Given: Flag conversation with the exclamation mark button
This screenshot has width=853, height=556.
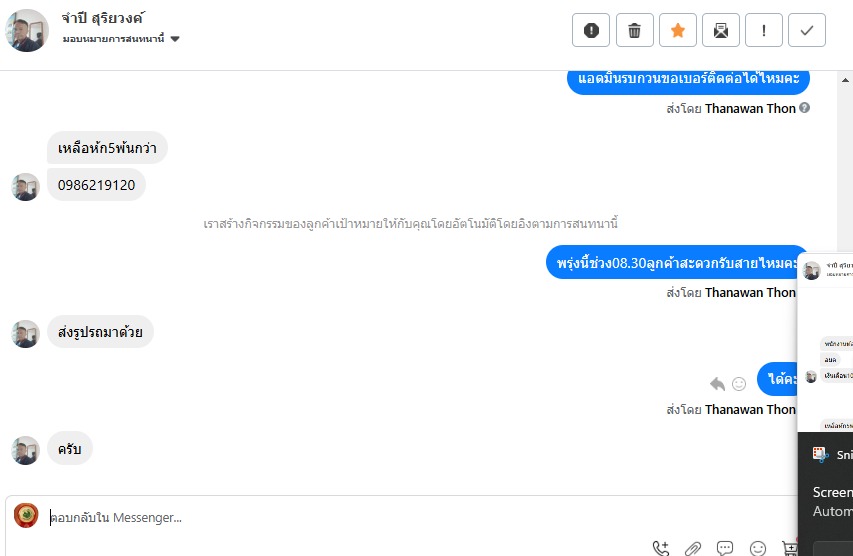Looking at the screenshot, I should [764, 31].
